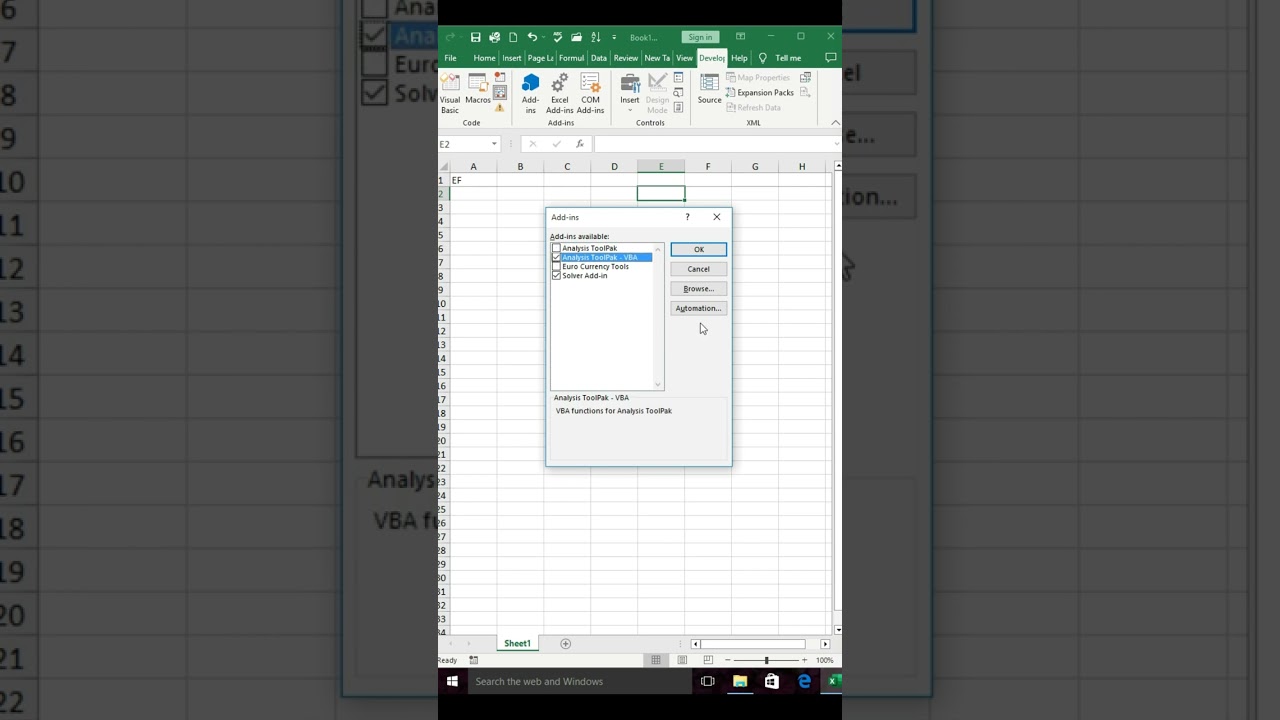
Task: Switch to the Help ribbon tab
Action: click(739, 58)
